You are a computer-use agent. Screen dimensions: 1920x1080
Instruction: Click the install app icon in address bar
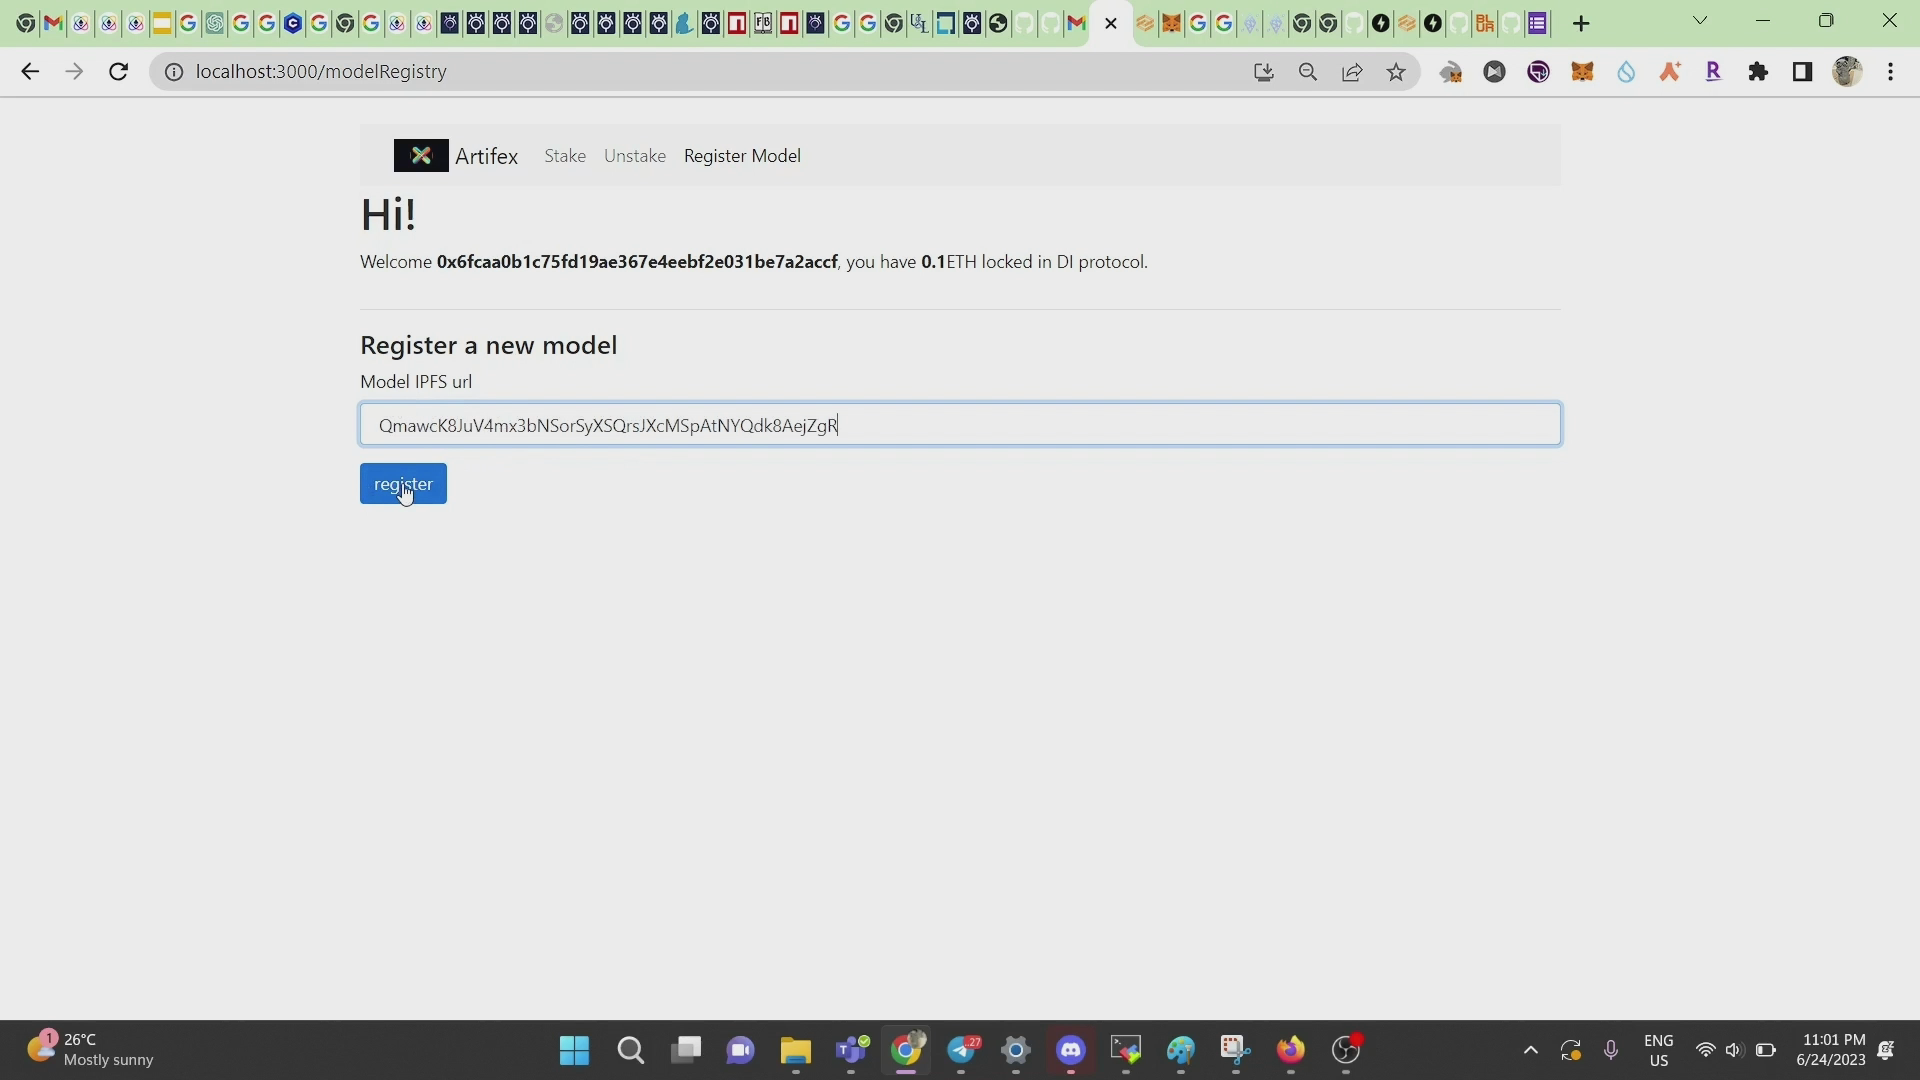(1264, 72)
